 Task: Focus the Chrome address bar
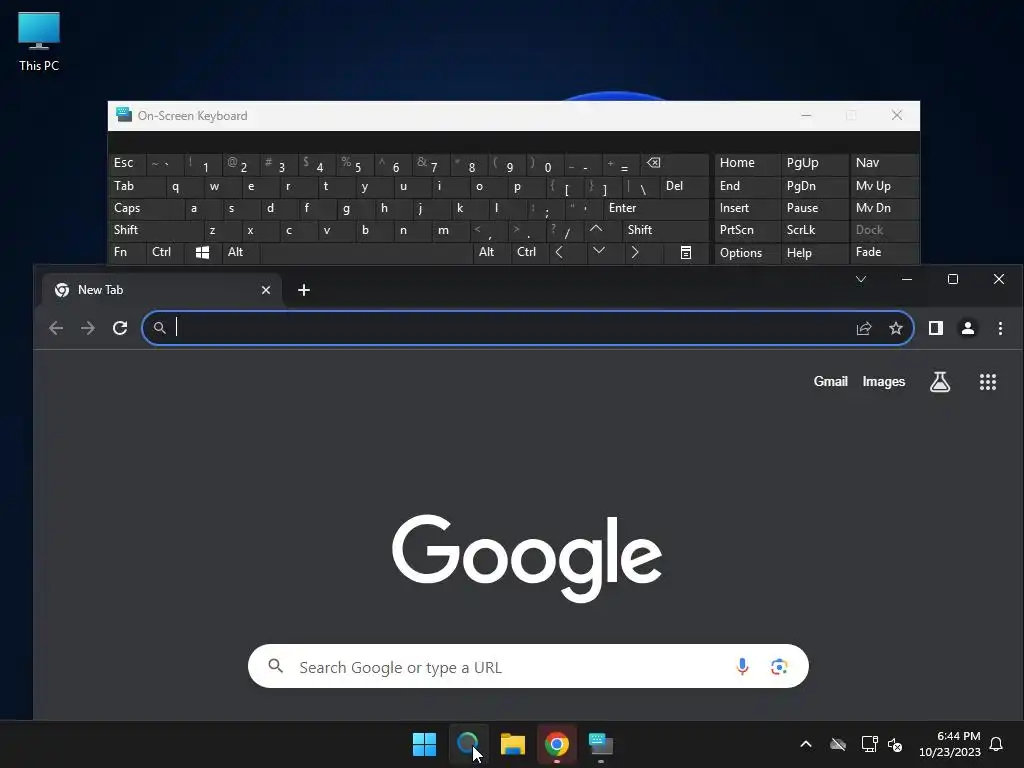click(x=528, y=328)
